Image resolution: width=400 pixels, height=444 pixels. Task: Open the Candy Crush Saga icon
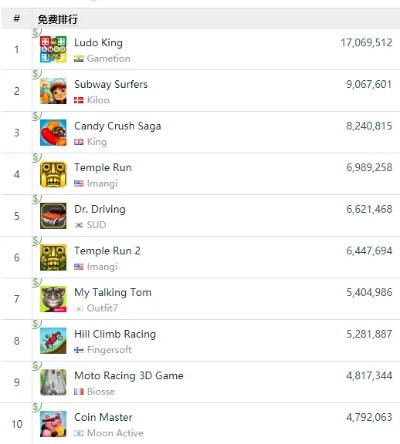(53, 133)
